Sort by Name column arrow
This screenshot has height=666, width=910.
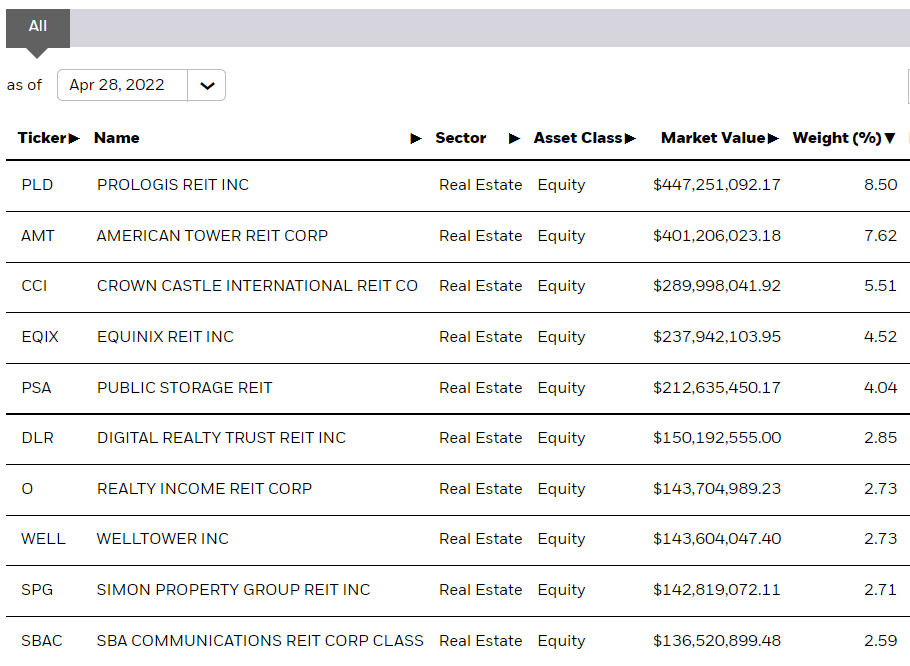point(416,138)
